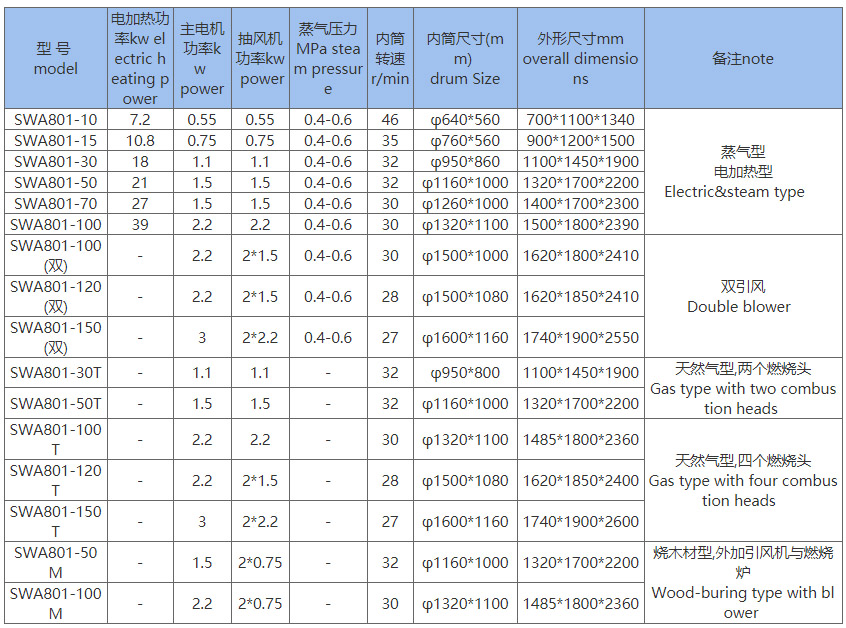Screen dimensions: 846x628
Task: Click the "内筒转速 r/min" header cell
Action: click(x=390, y=59)
